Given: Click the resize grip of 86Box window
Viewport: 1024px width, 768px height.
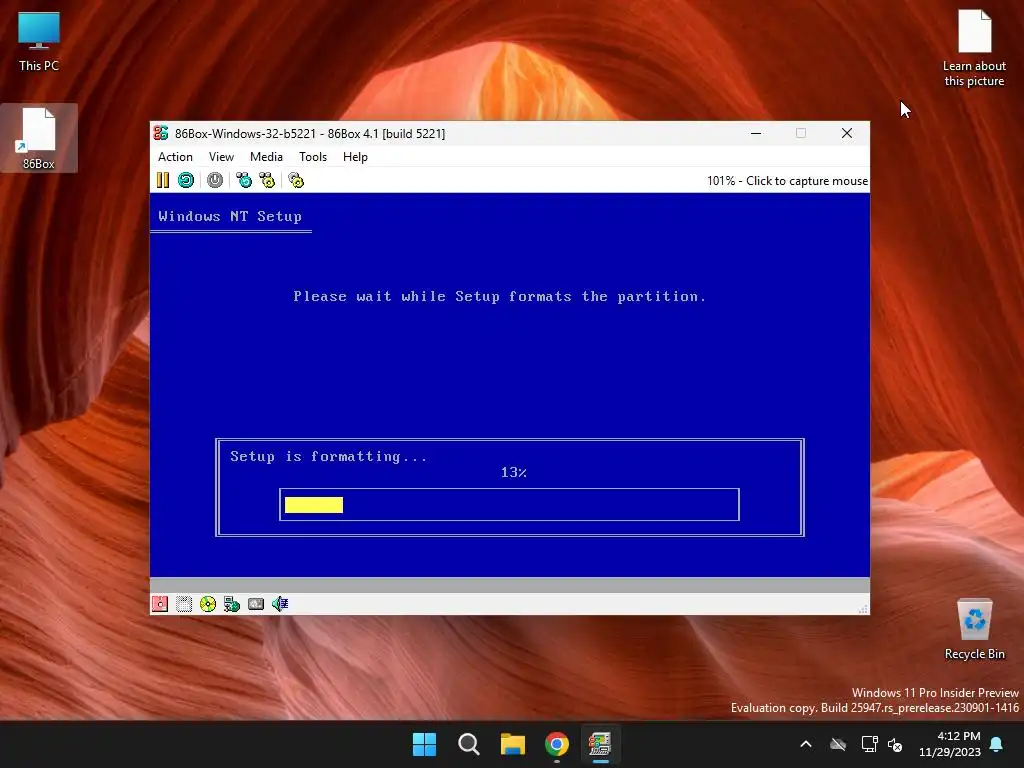Looking at the screenshot, I should pyautogui.click(x=863, y=609).
